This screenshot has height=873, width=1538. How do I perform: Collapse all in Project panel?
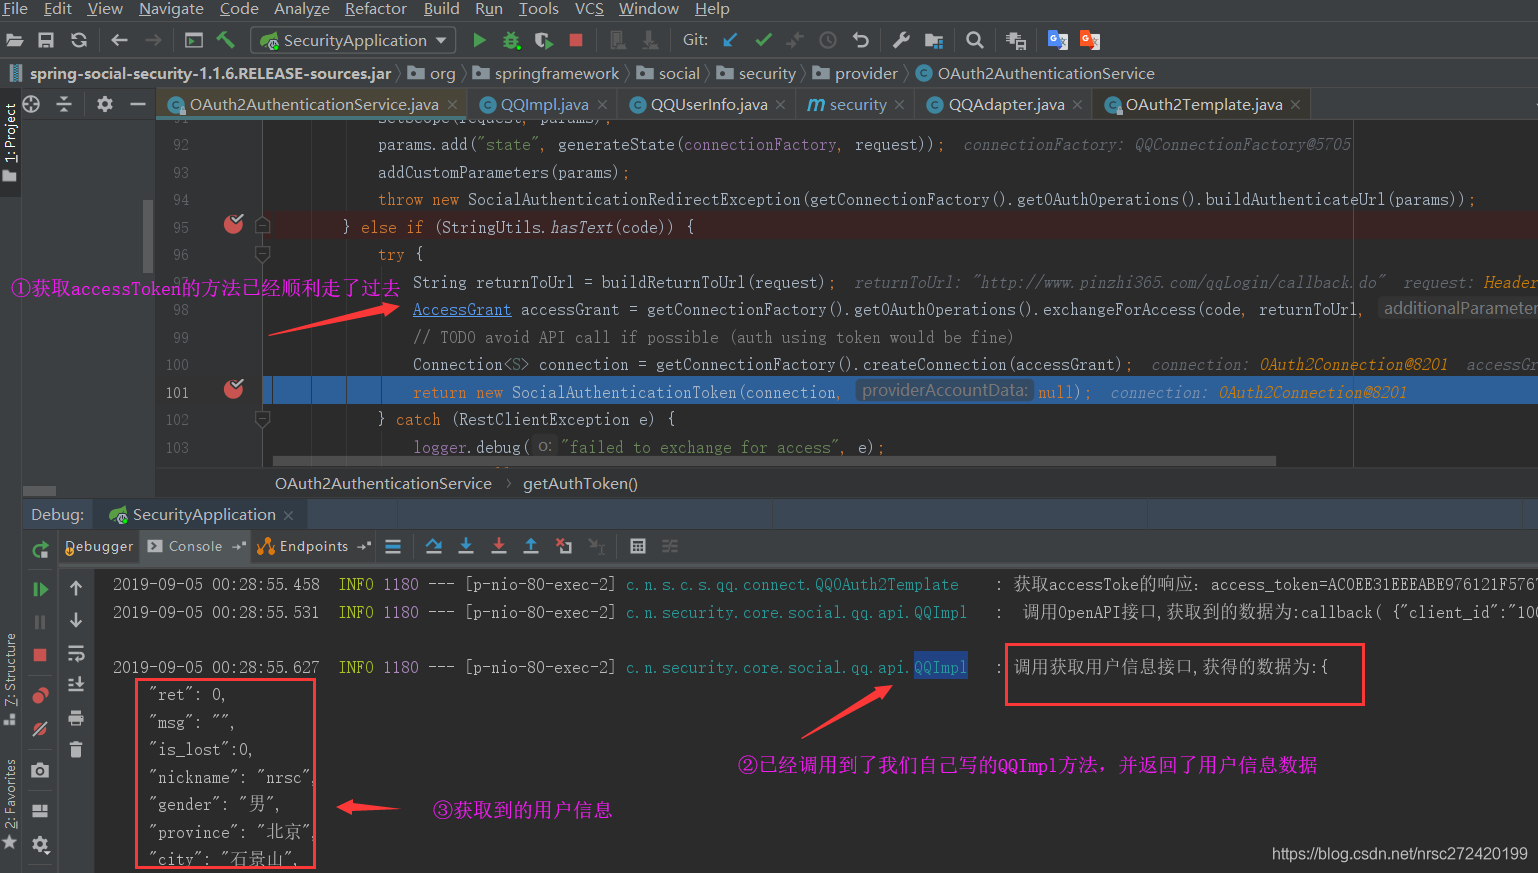(x=64, y=104)
